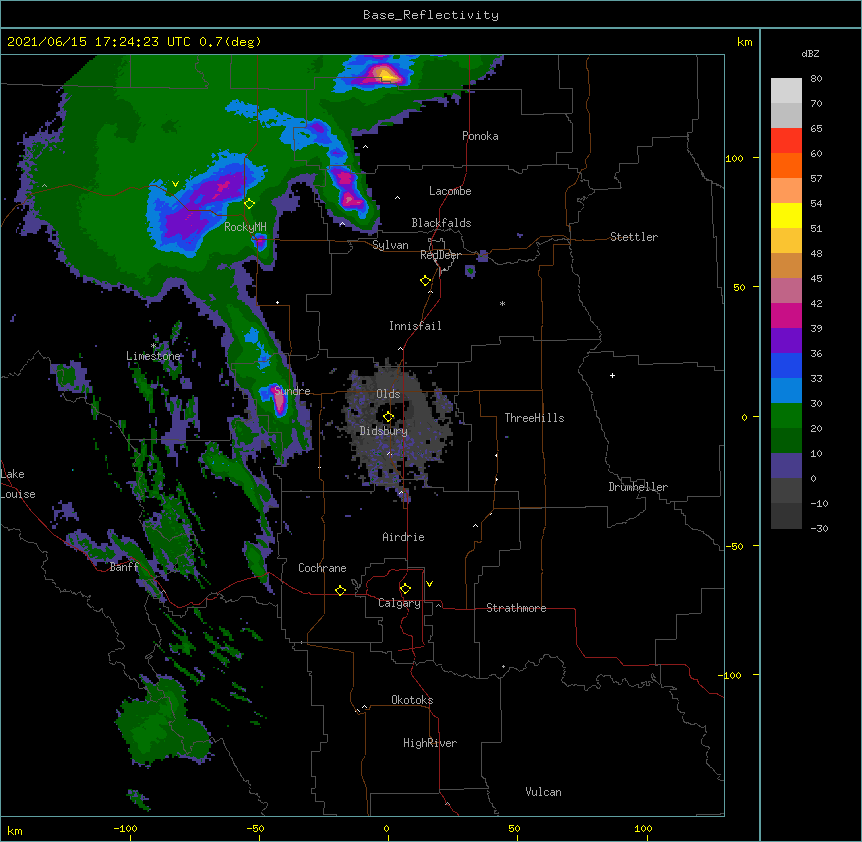
Task: Click the Sundre label on the storm cell
Action: (292, 391)
